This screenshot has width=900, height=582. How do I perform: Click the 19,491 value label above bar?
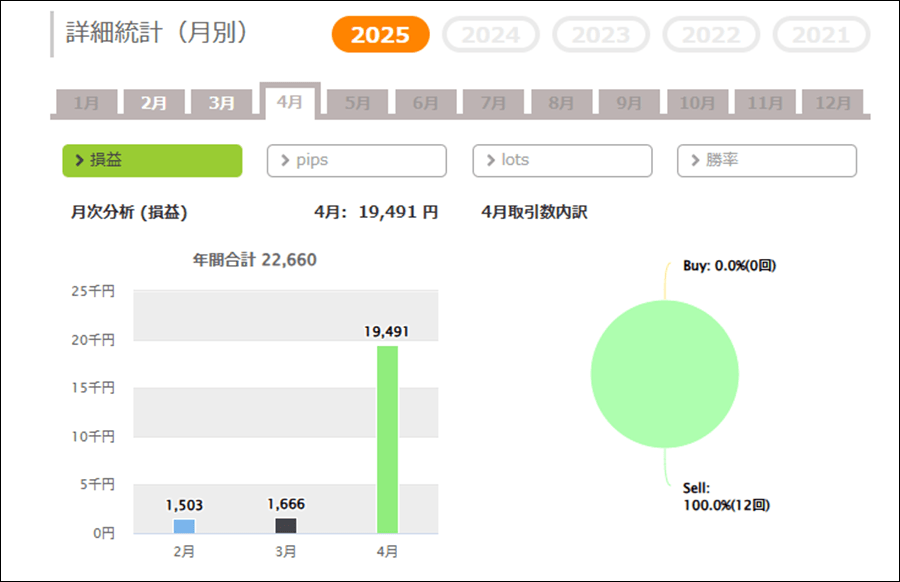pos(387,332)
